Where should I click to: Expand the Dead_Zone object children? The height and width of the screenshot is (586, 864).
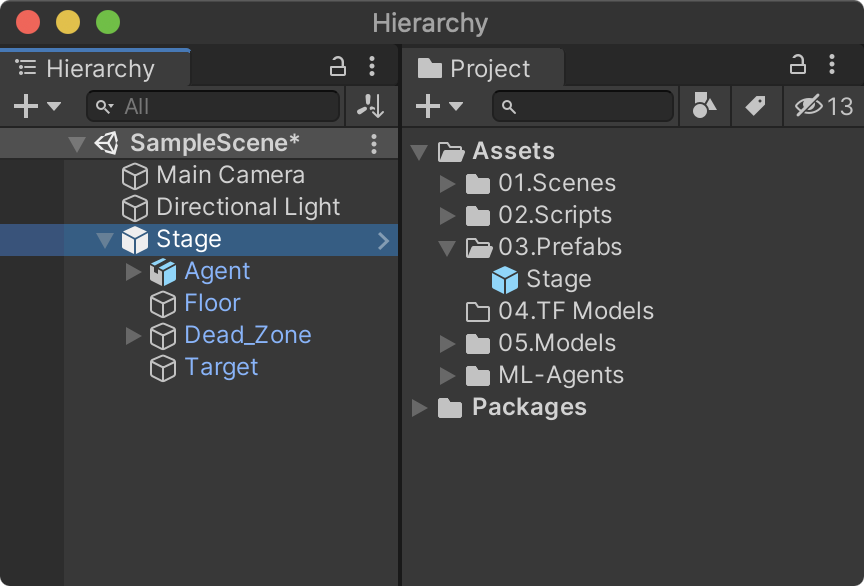coord(133,335)
